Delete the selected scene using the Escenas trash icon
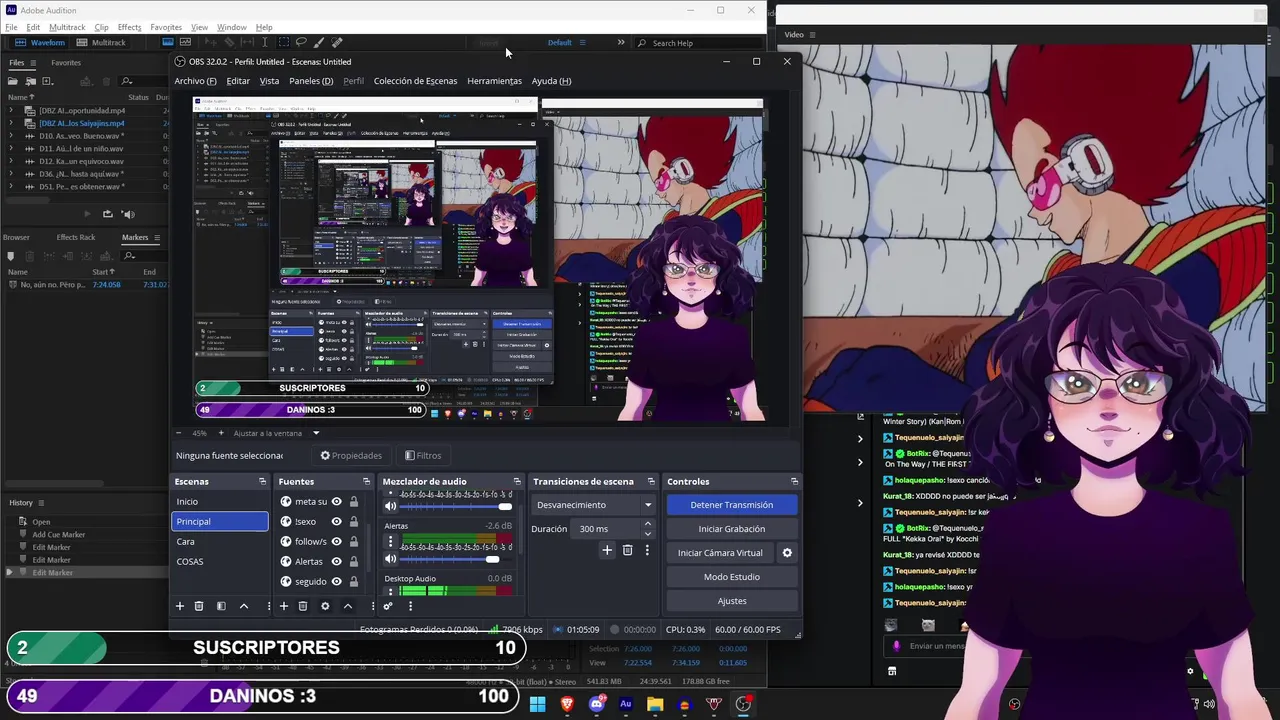 (199, 606)
